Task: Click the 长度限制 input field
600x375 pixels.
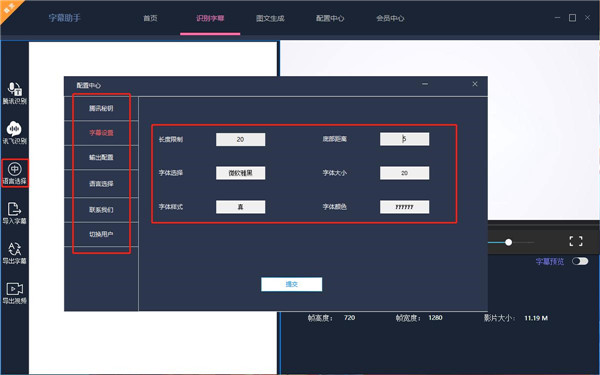Action: point(240,139)
